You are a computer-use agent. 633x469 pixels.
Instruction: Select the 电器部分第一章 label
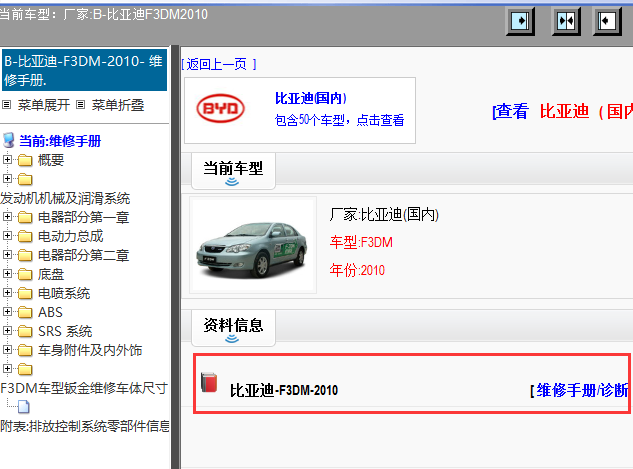[84, 217]
